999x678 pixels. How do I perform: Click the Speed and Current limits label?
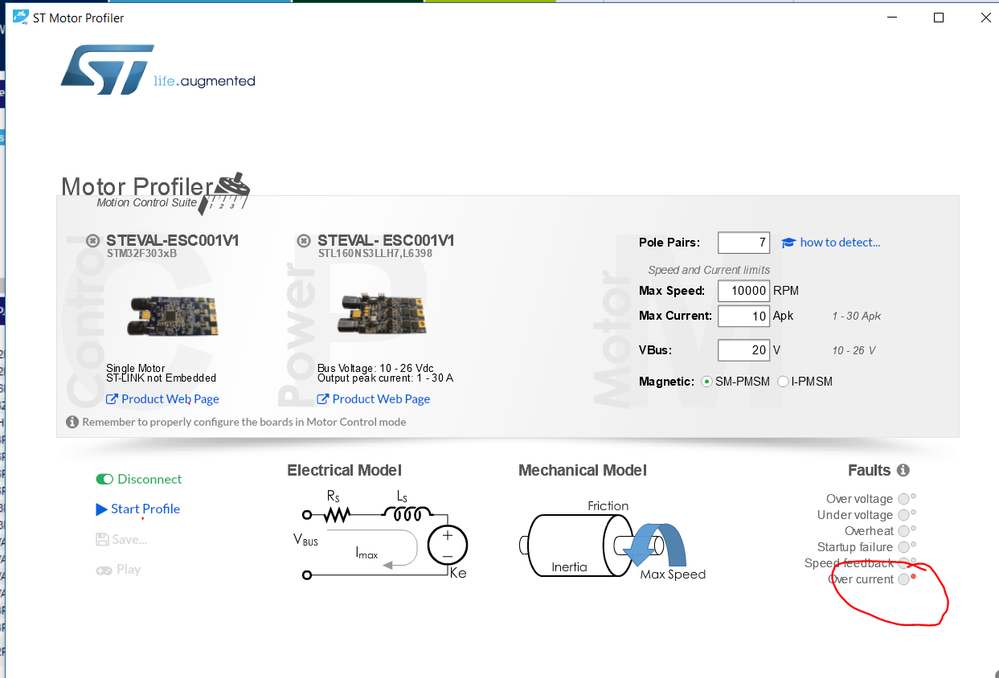point(708,270)
